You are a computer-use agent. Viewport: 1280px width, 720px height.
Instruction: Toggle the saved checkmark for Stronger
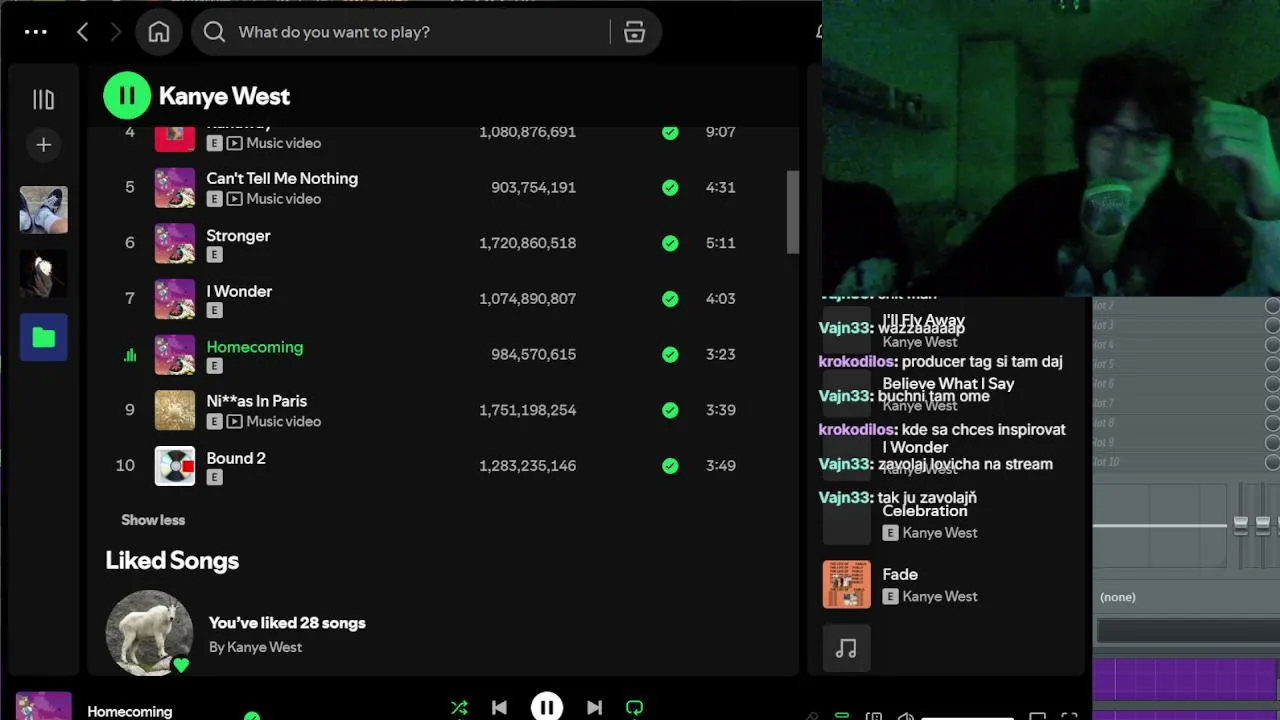[670, 243]
